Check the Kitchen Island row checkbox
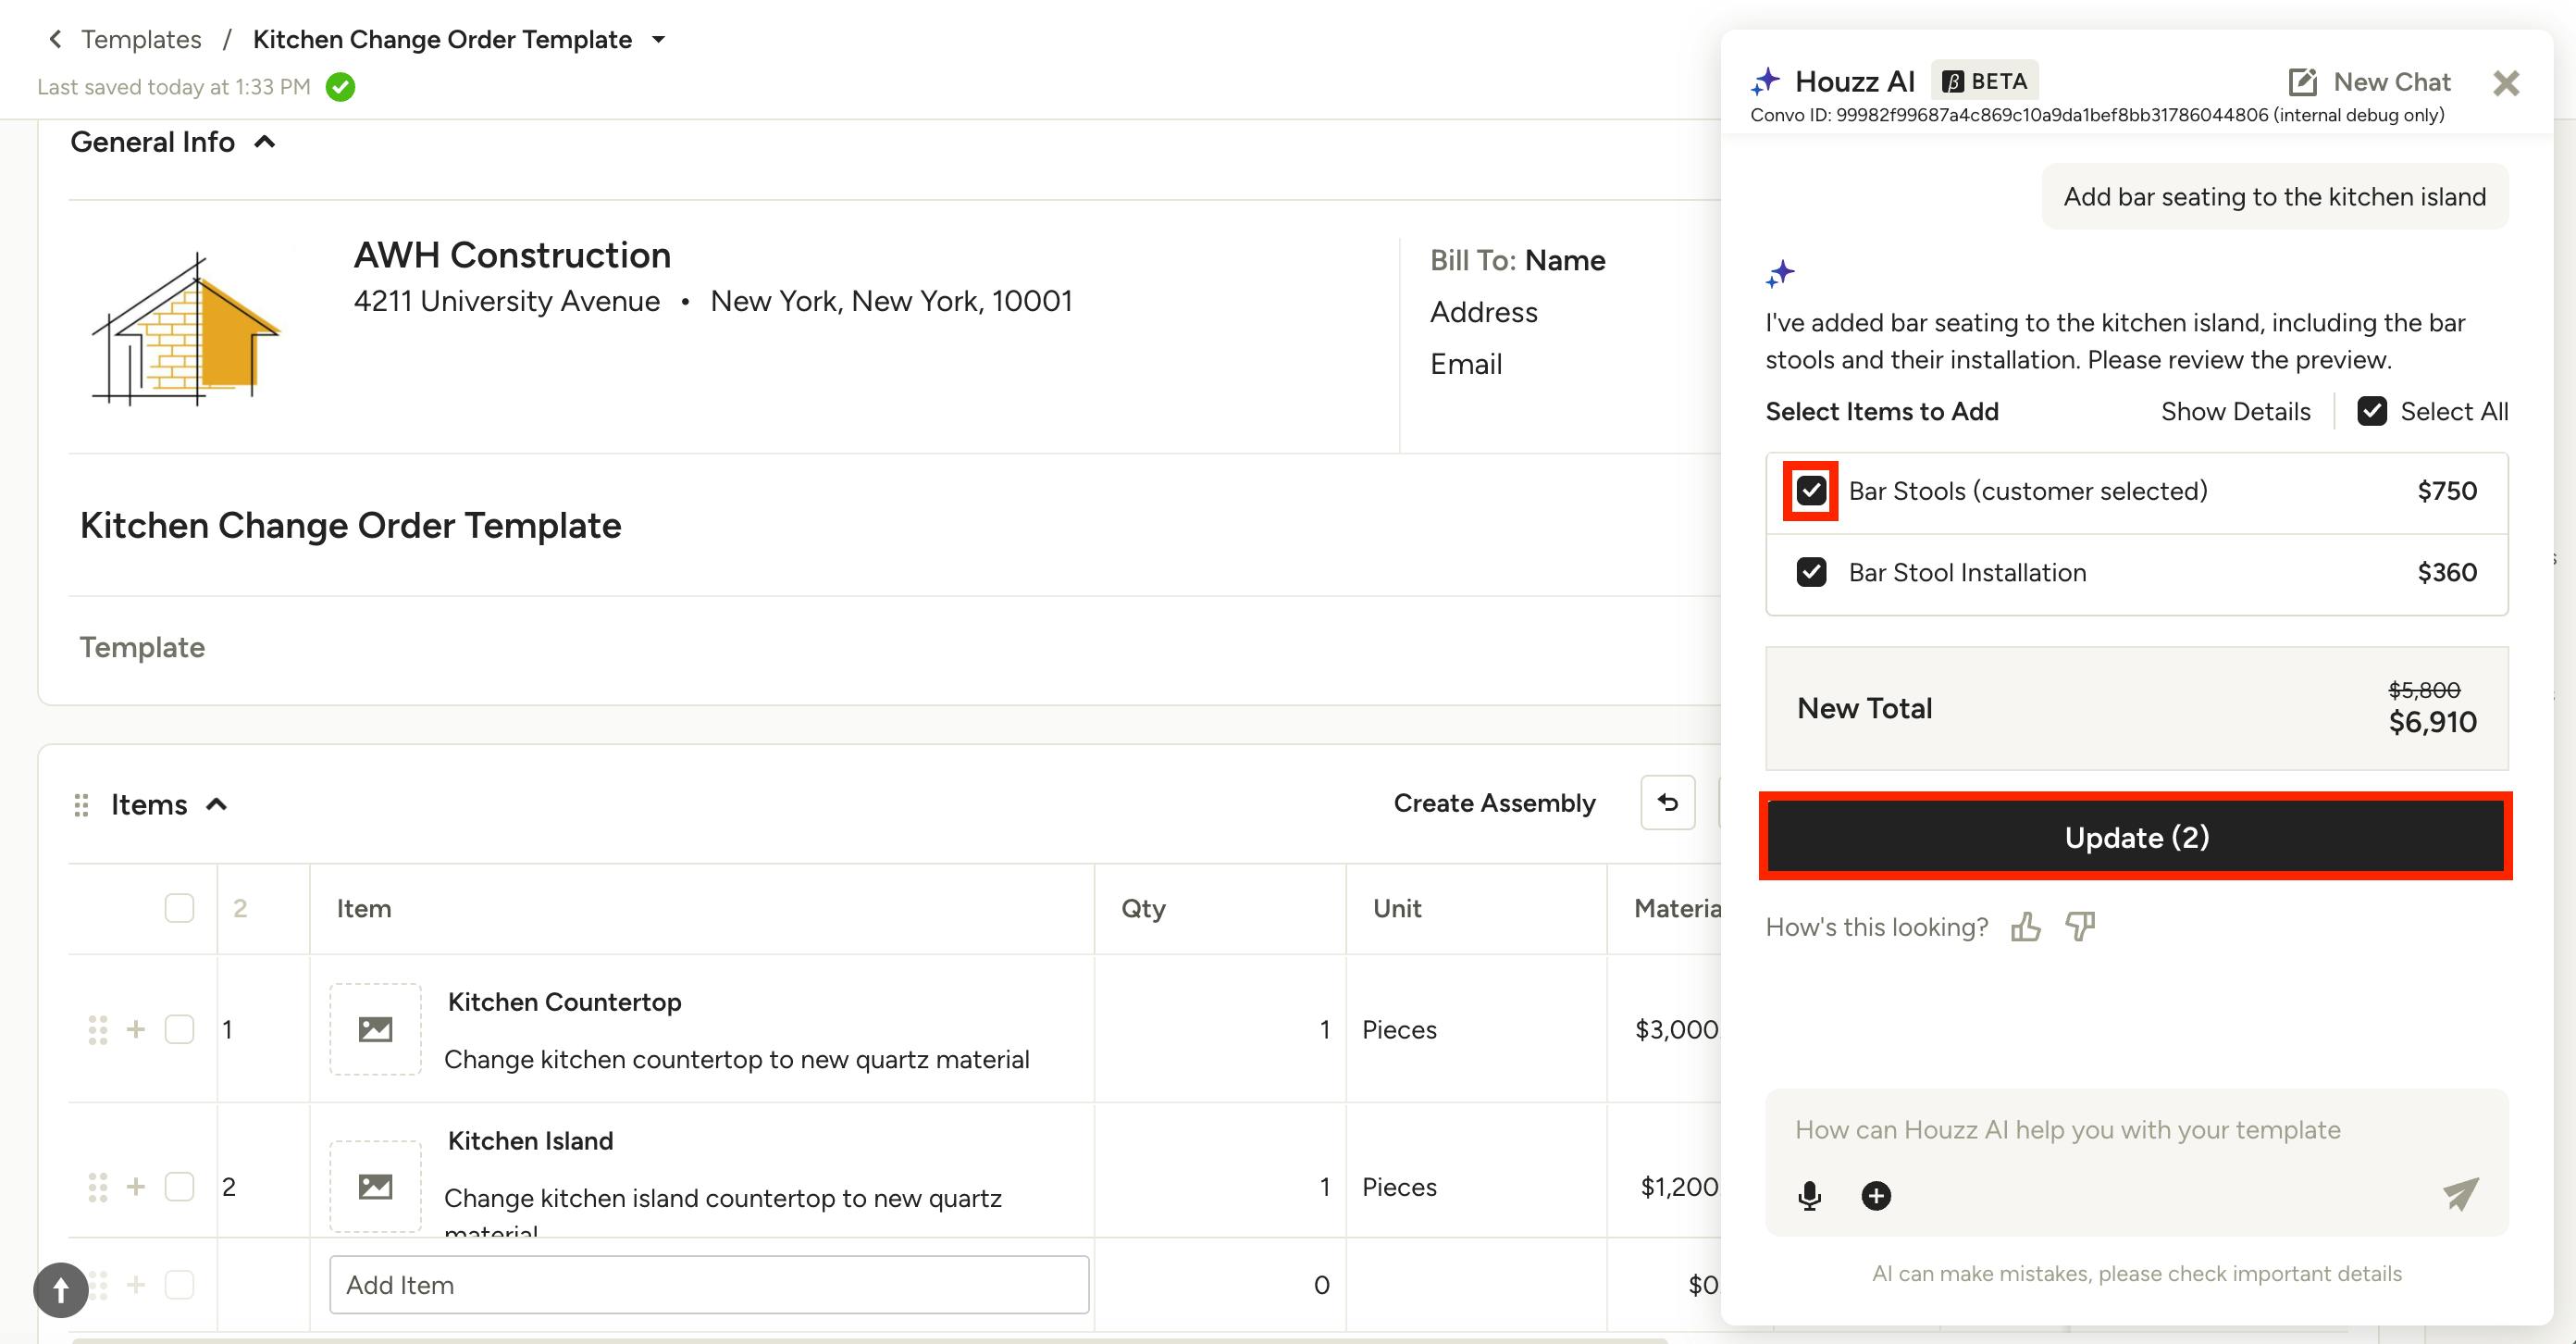This screenshot has width=2576, height=1344. (x=179, y=1187)
